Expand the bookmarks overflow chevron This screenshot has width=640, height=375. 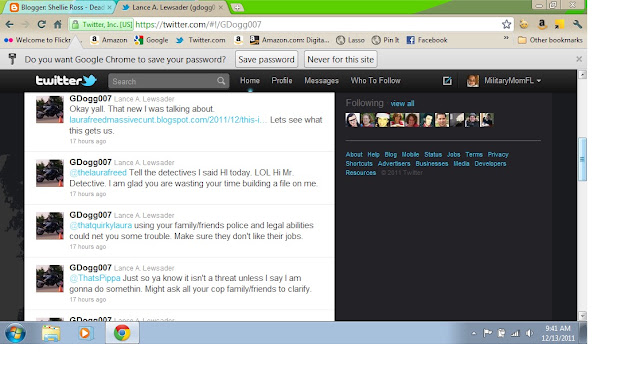tap(506, 38)
